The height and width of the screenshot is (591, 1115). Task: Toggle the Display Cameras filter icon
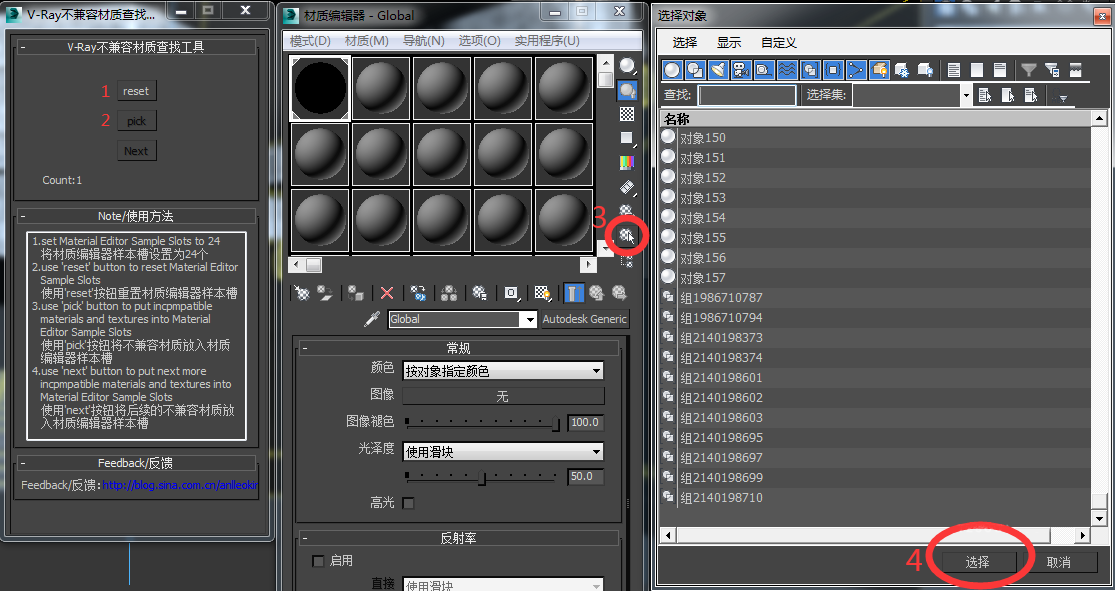tap(741, 70)
